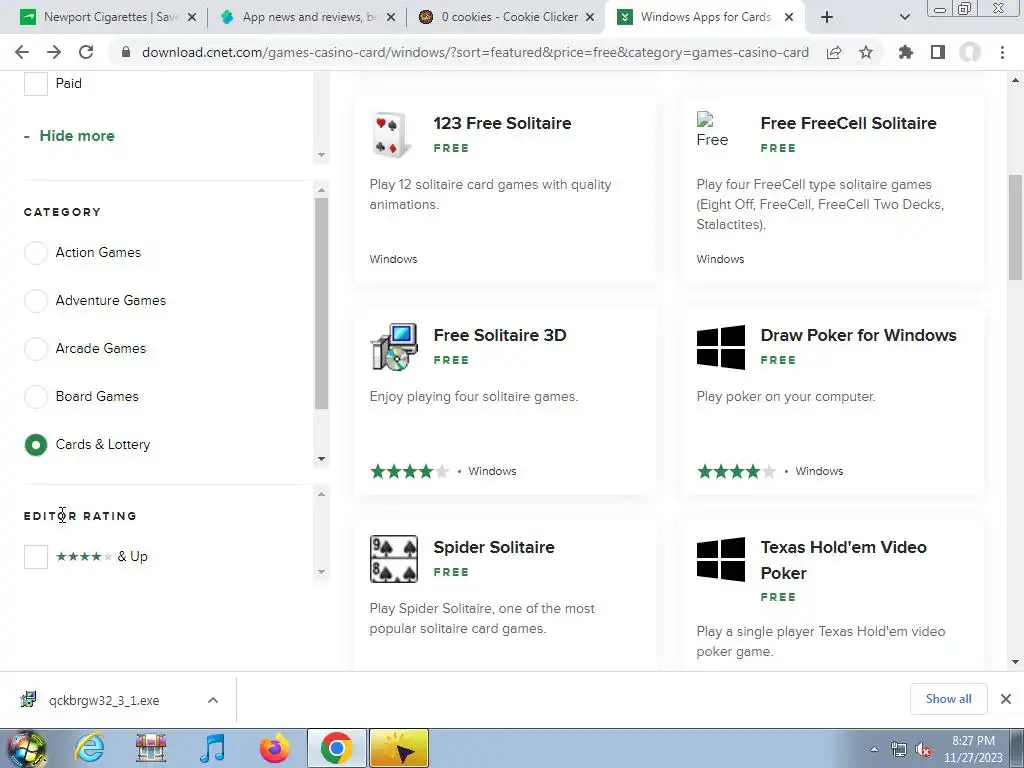The height and width of the screenshot is (768, 1024).
Task: Open the music note taskbar app
Action: click(x=212, y=748)
